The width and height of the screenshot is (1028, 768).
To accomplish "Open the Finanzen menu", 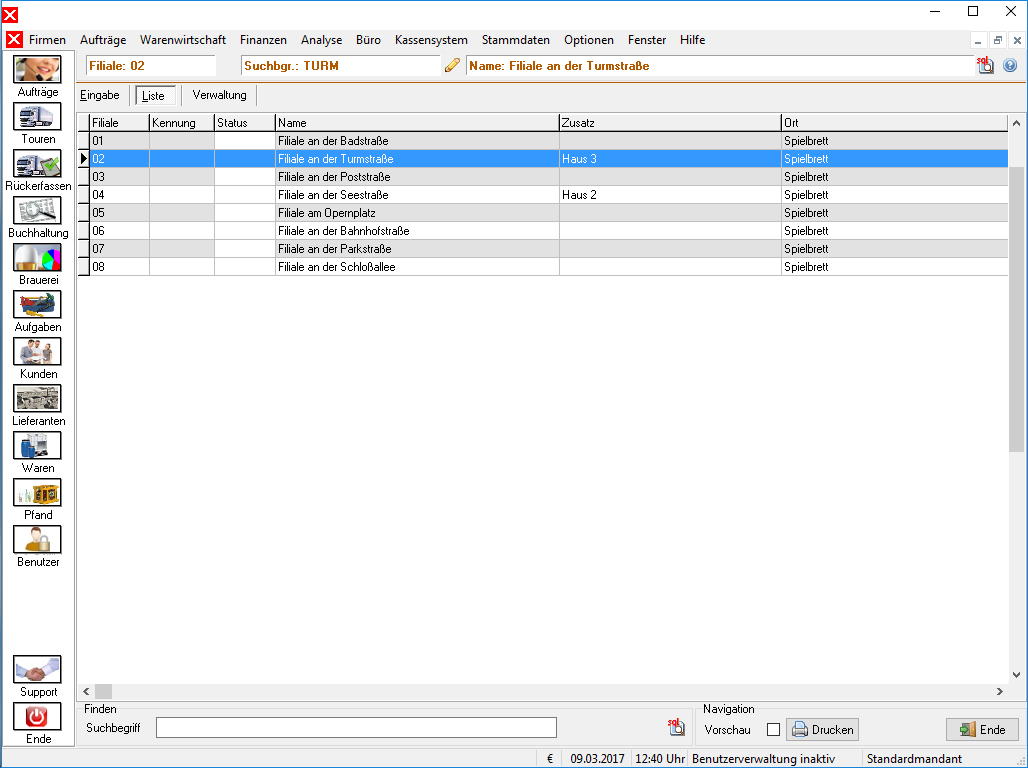I will pos(263,40).
